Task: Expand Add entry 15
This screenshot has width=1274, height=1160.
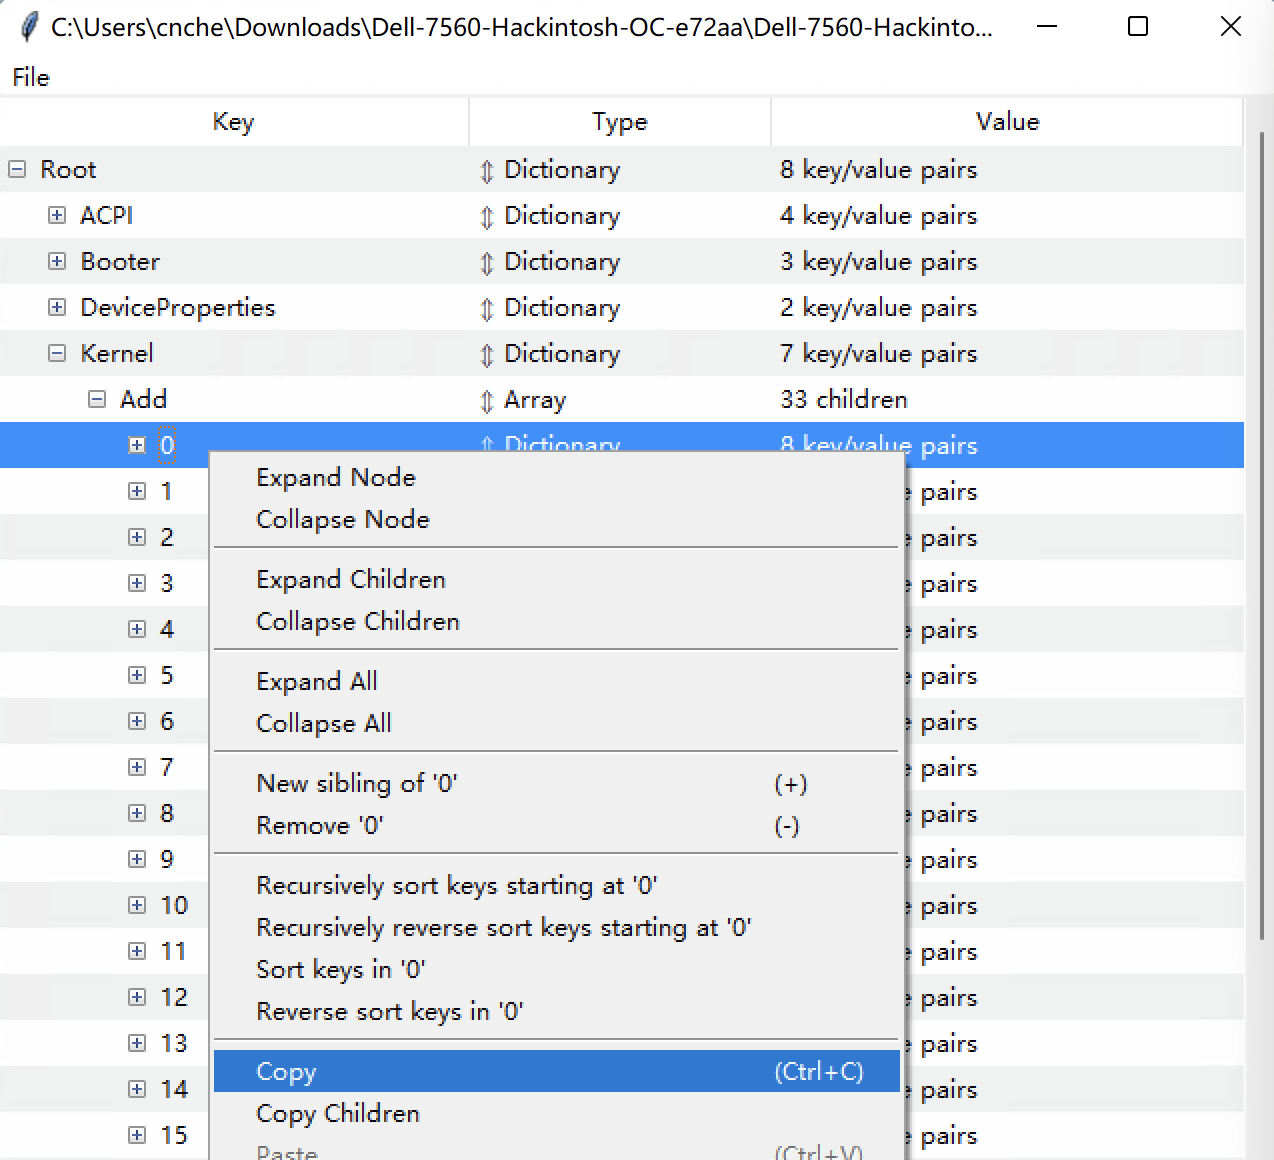Action: 137,1135
